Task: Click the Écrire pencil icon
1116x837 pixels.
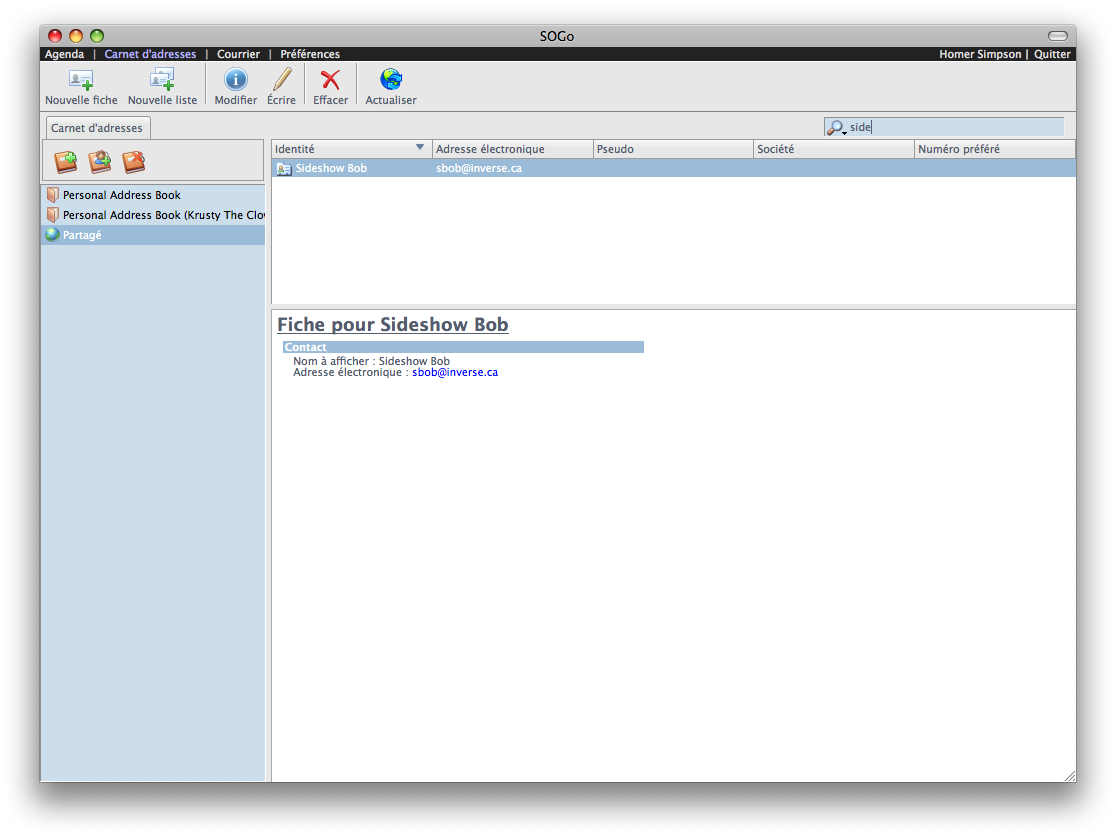Action: click(282, 79)
